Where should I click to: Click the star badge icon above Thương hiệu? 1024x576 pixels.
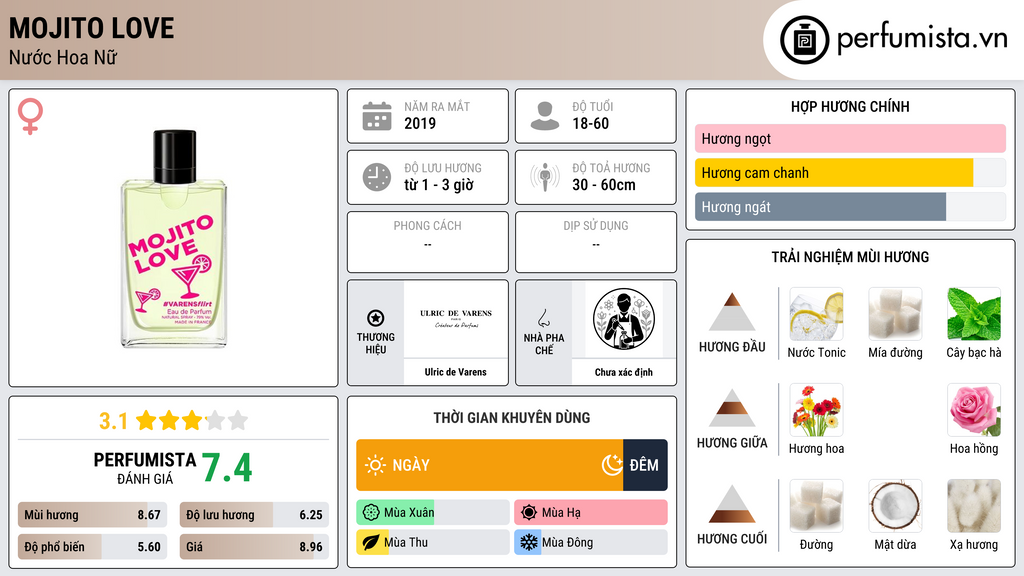(x=376, y=318)
